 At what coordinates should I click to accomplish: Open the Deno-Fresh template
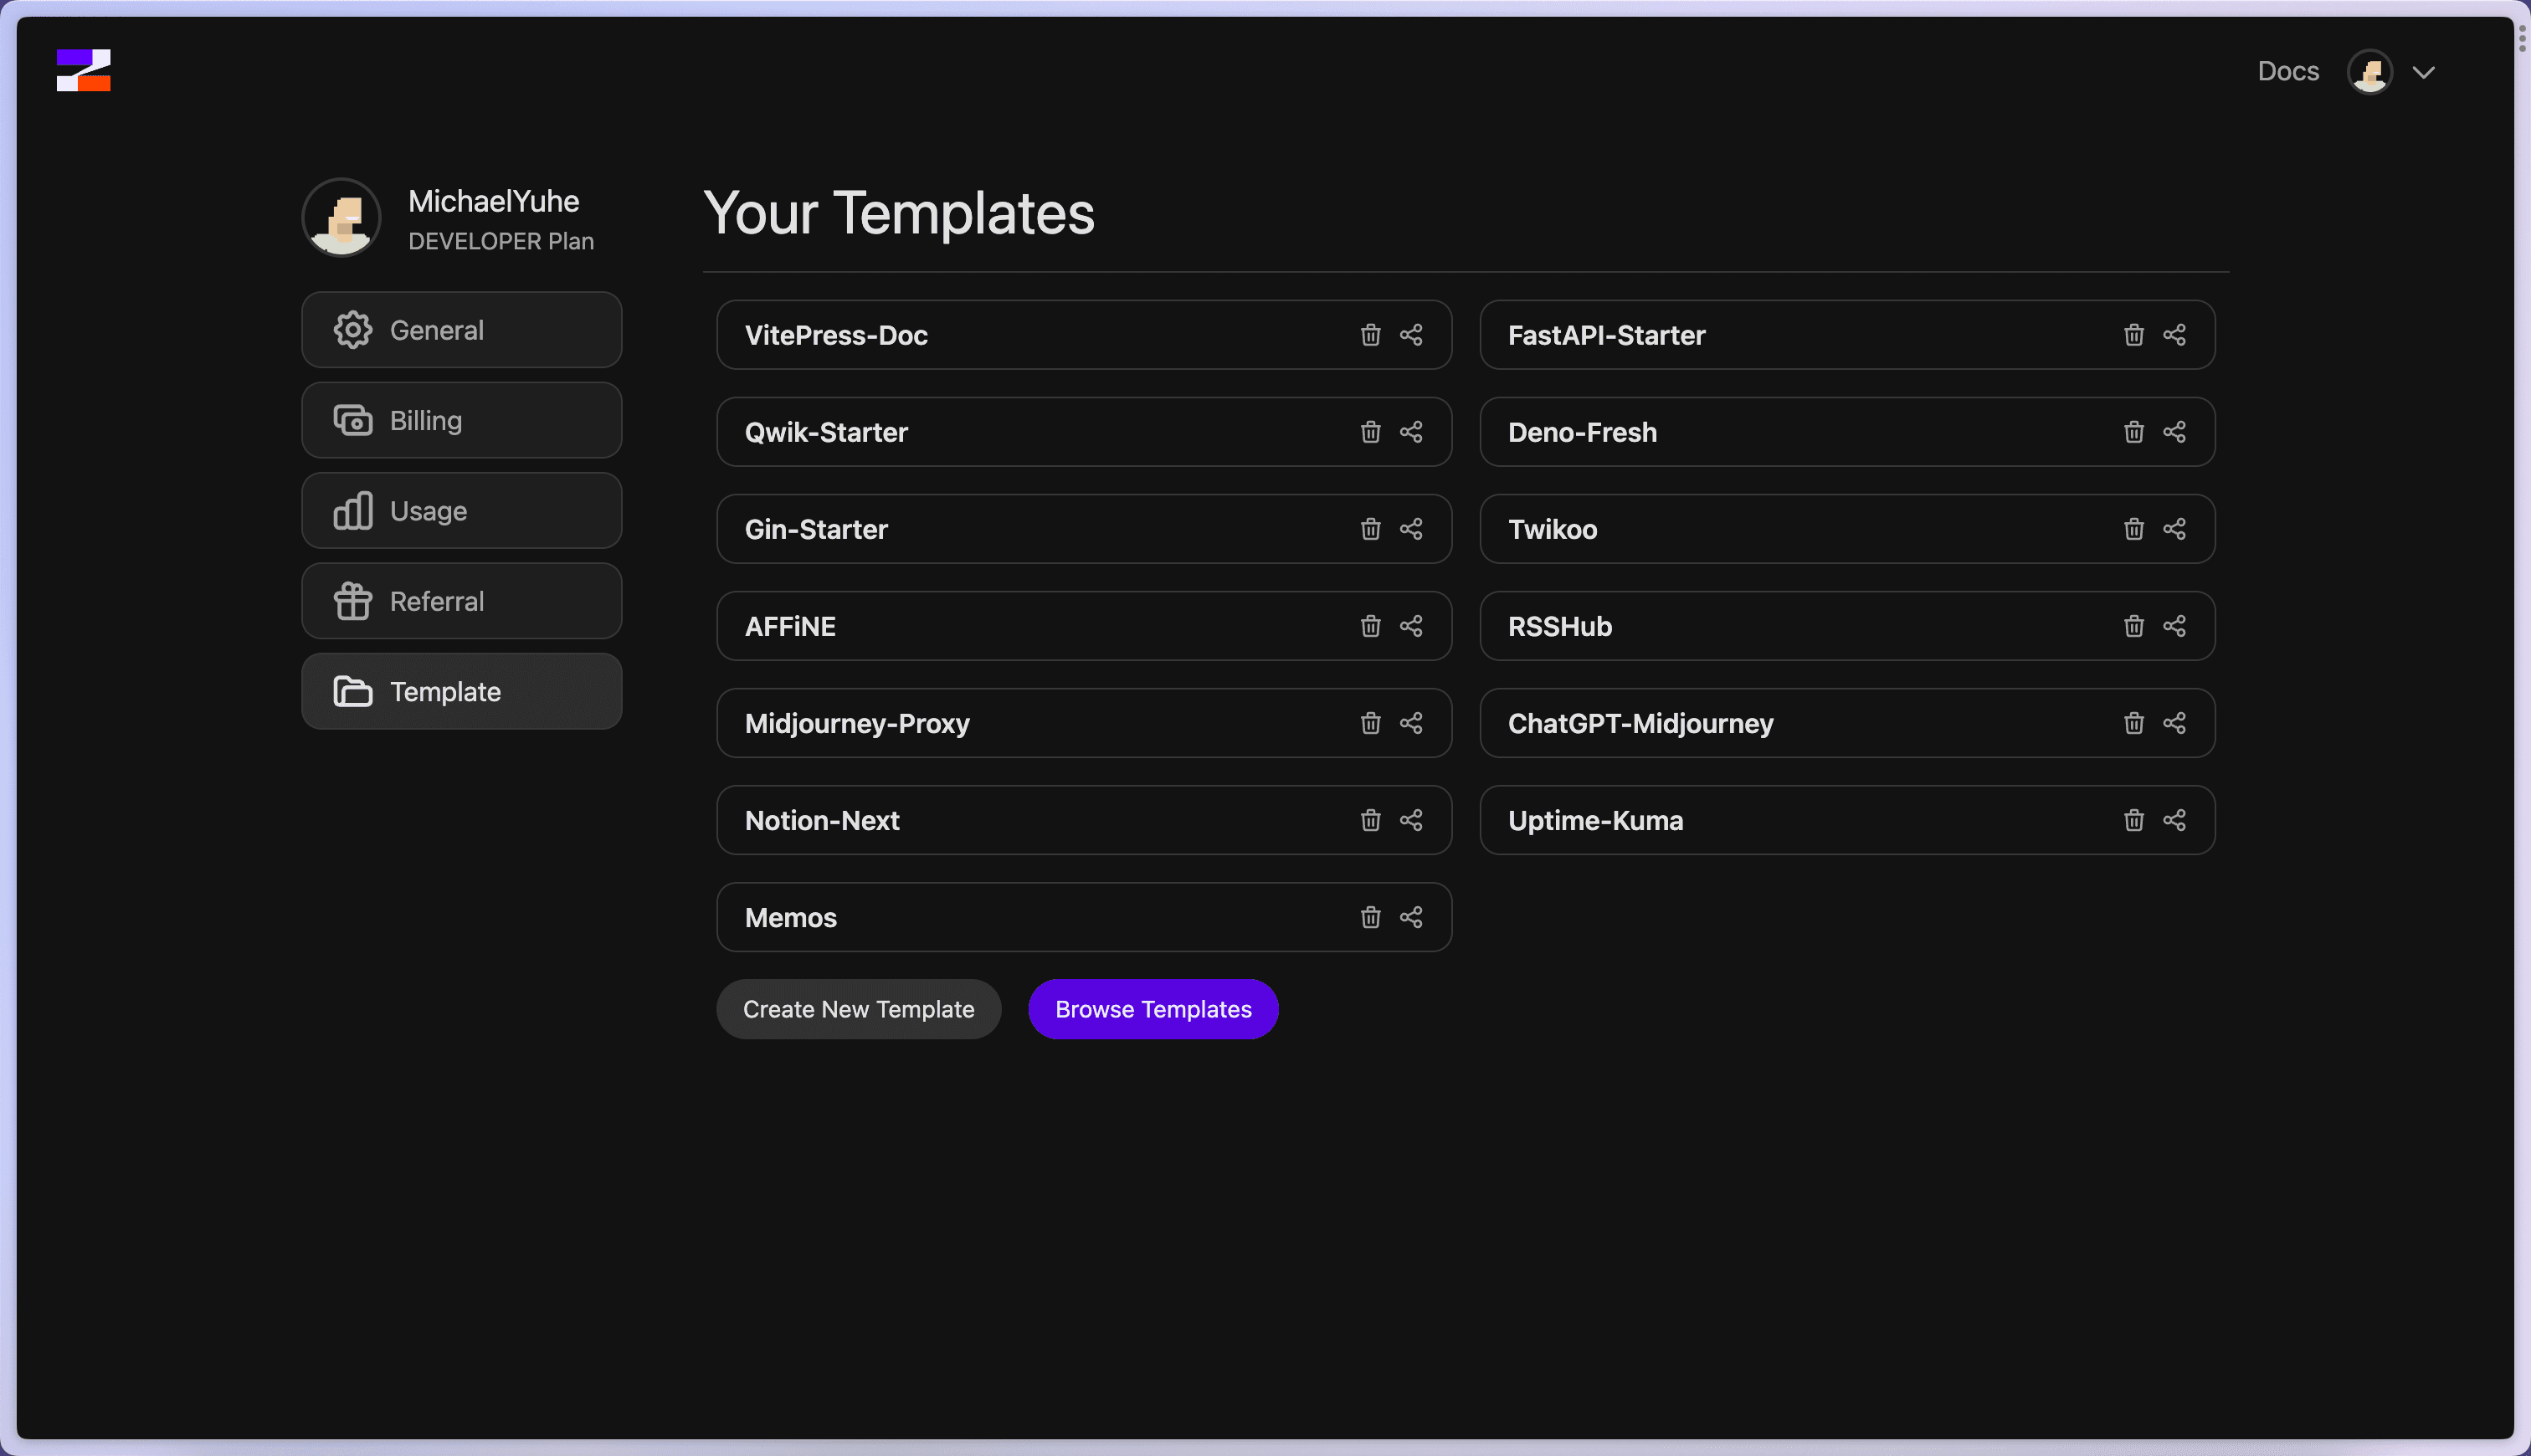1847,432
